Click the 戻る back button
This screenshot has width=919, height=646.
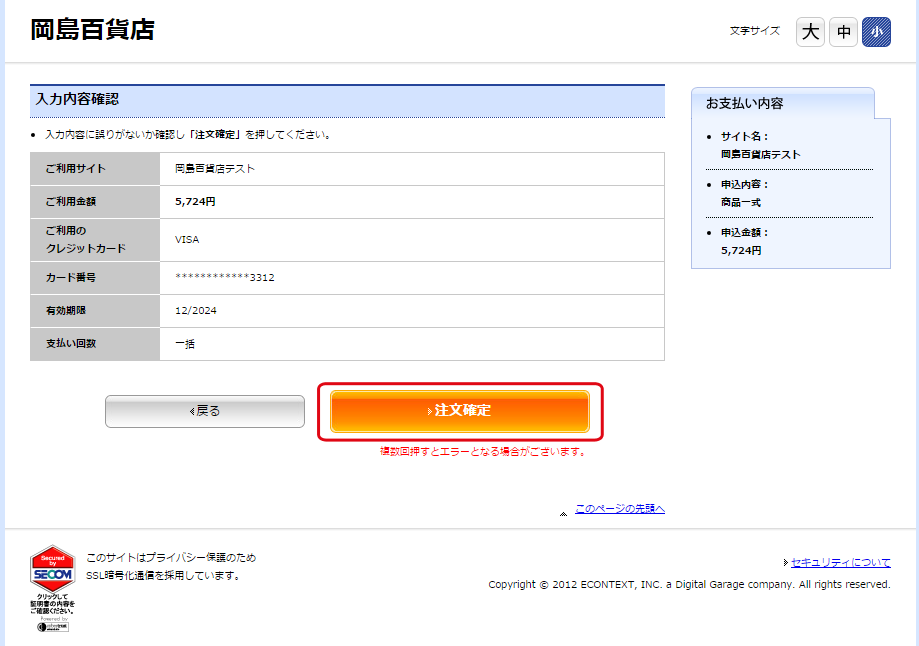pos(205,411)
